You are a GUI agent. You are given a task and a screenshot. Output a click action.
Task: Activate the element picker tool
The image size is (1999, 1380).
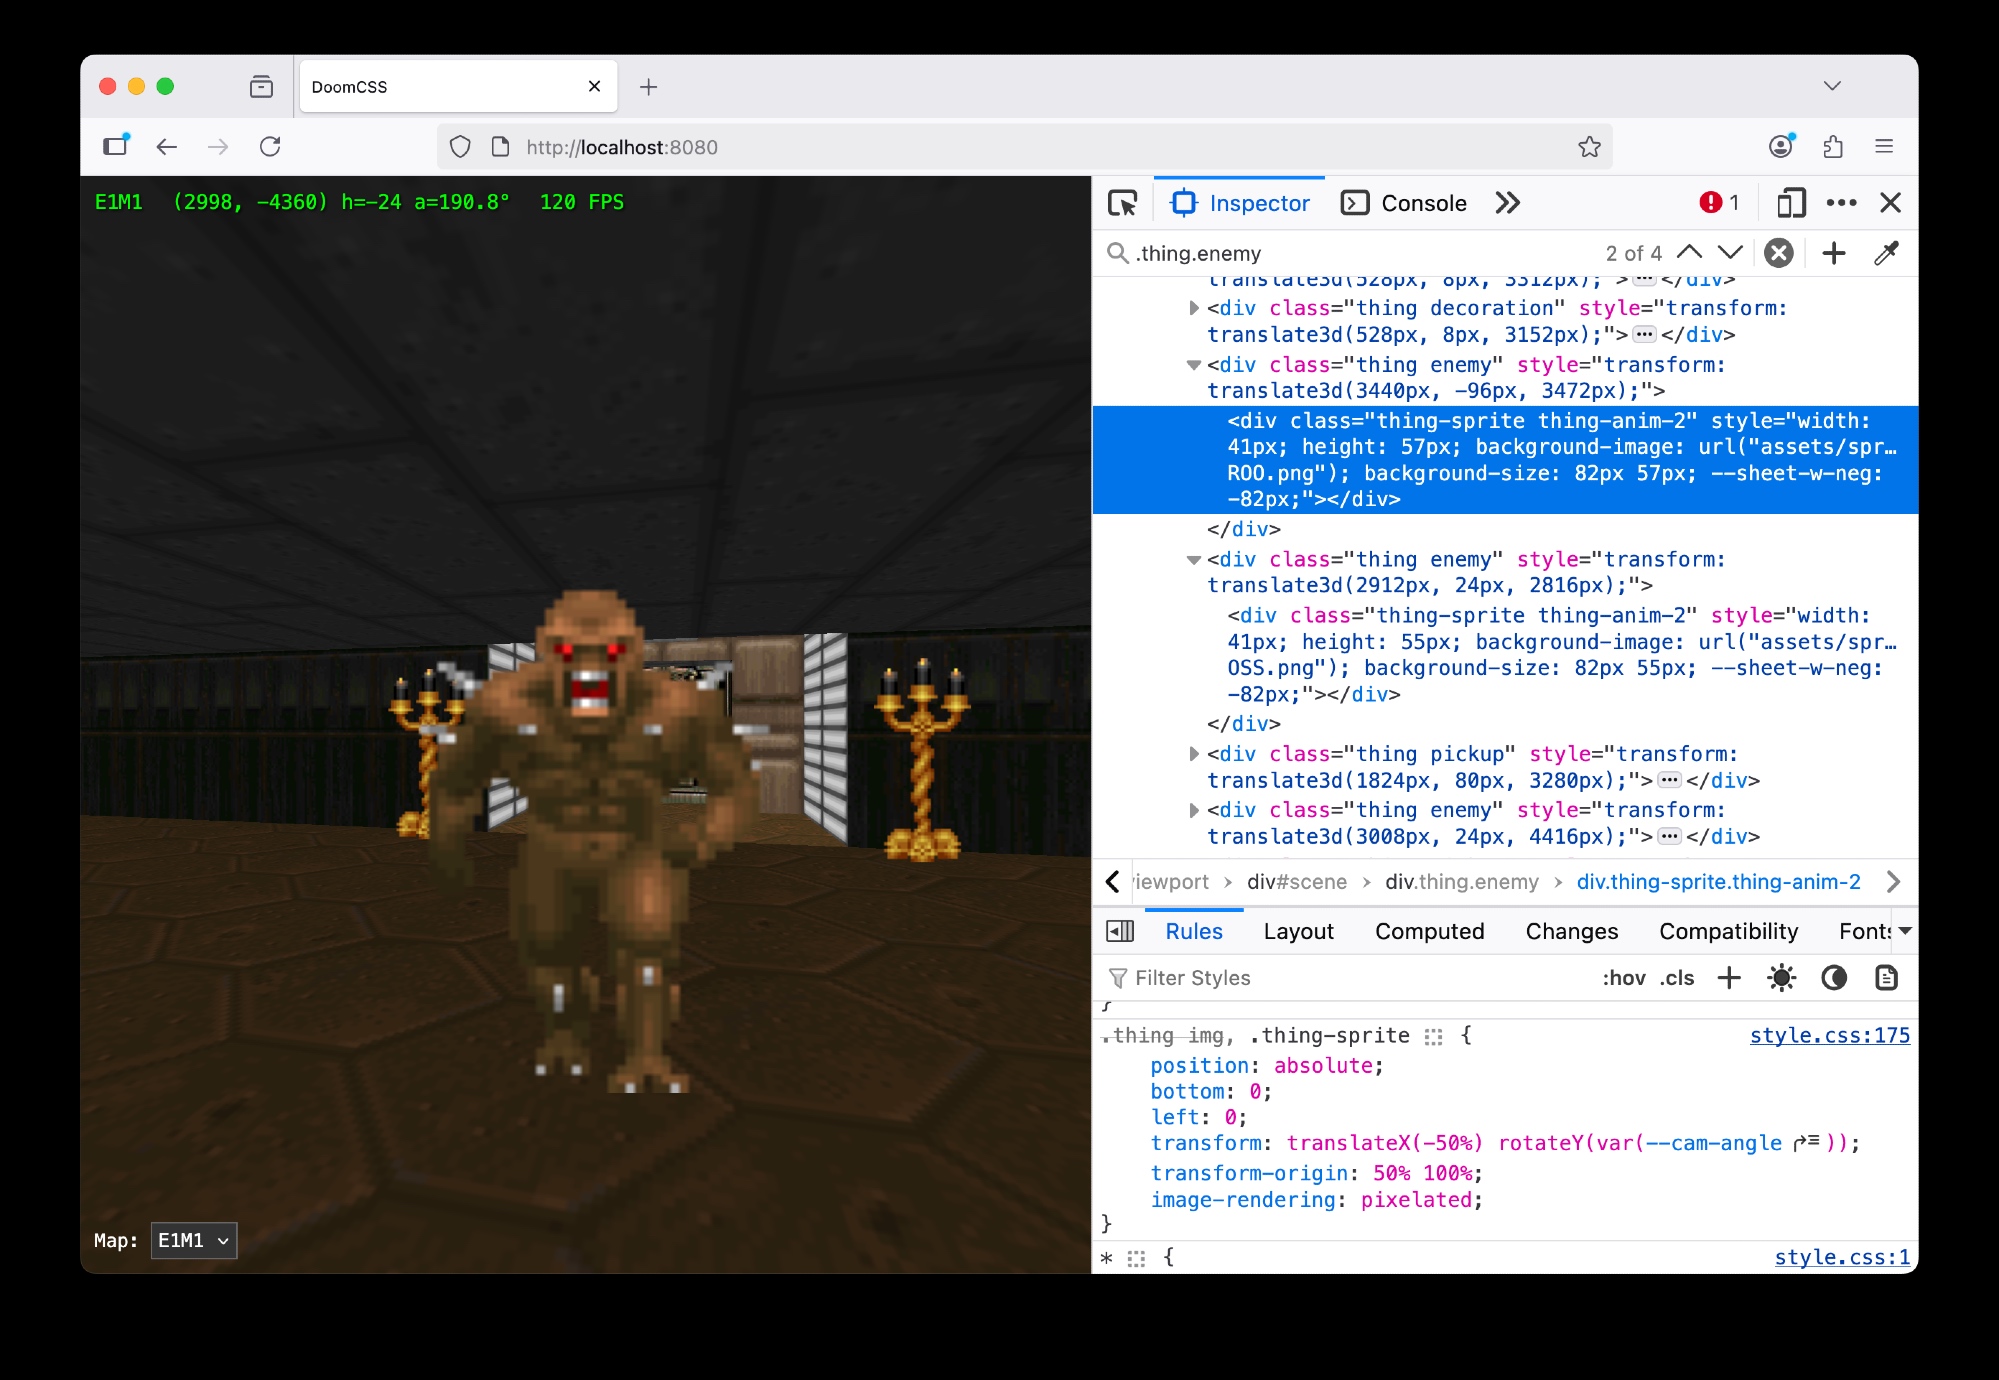point(1122,203)
